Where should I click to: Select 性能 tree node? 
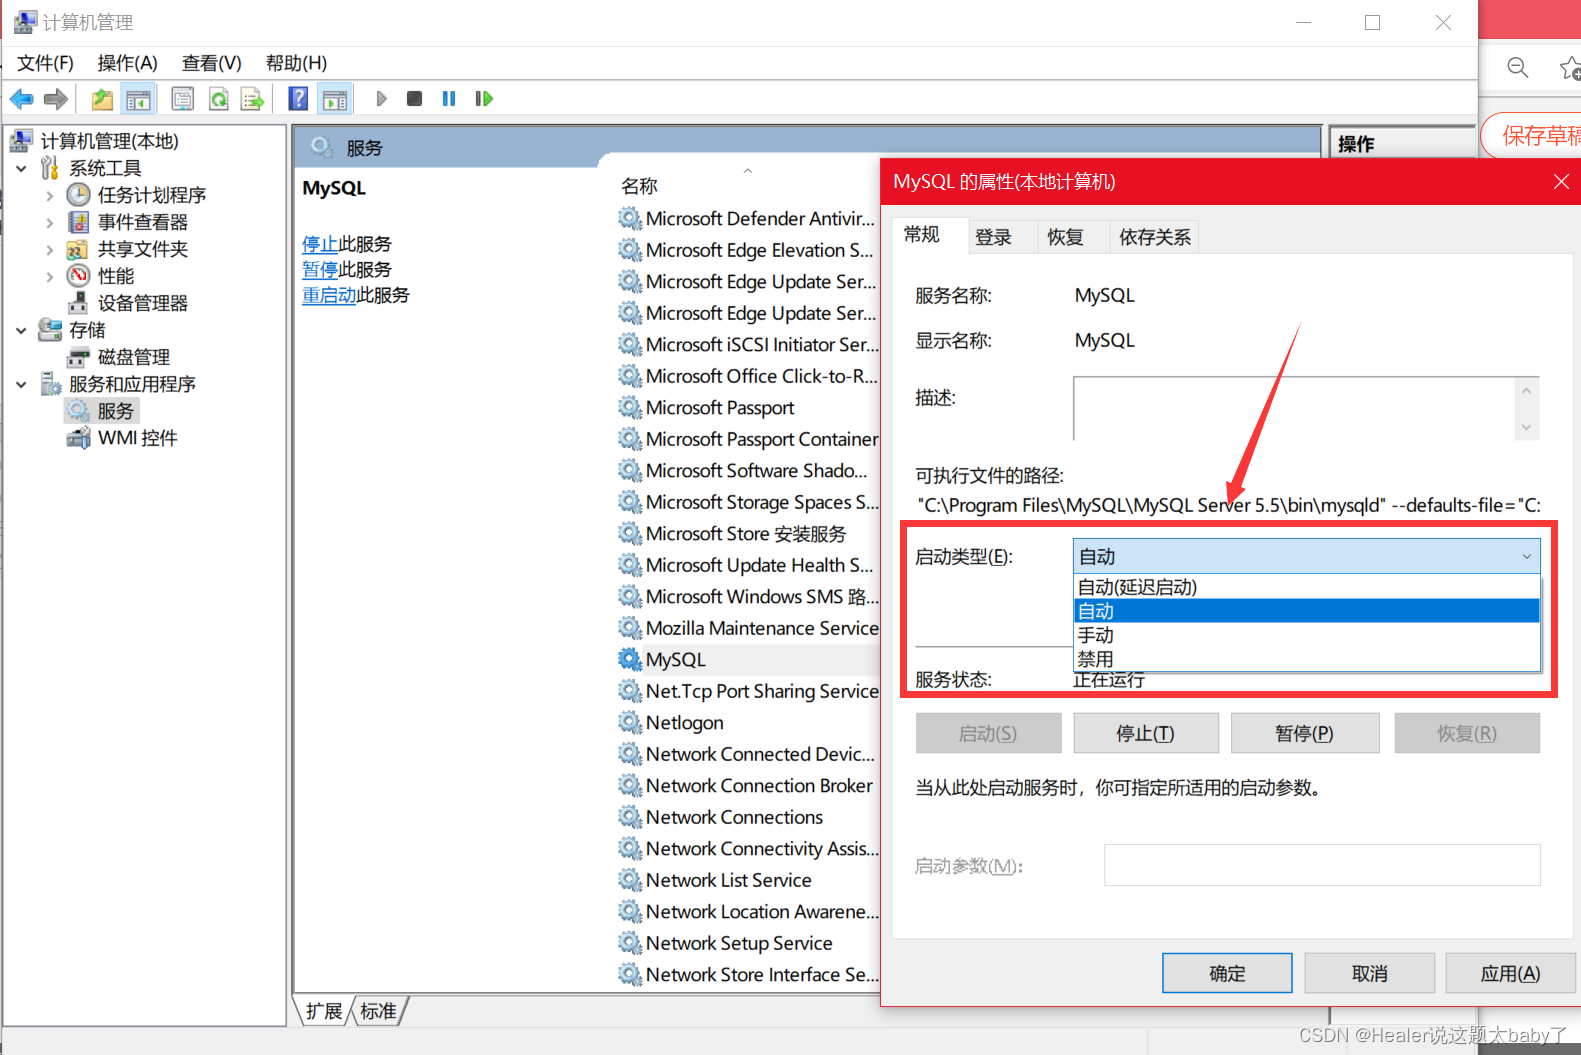pos(115,276)
